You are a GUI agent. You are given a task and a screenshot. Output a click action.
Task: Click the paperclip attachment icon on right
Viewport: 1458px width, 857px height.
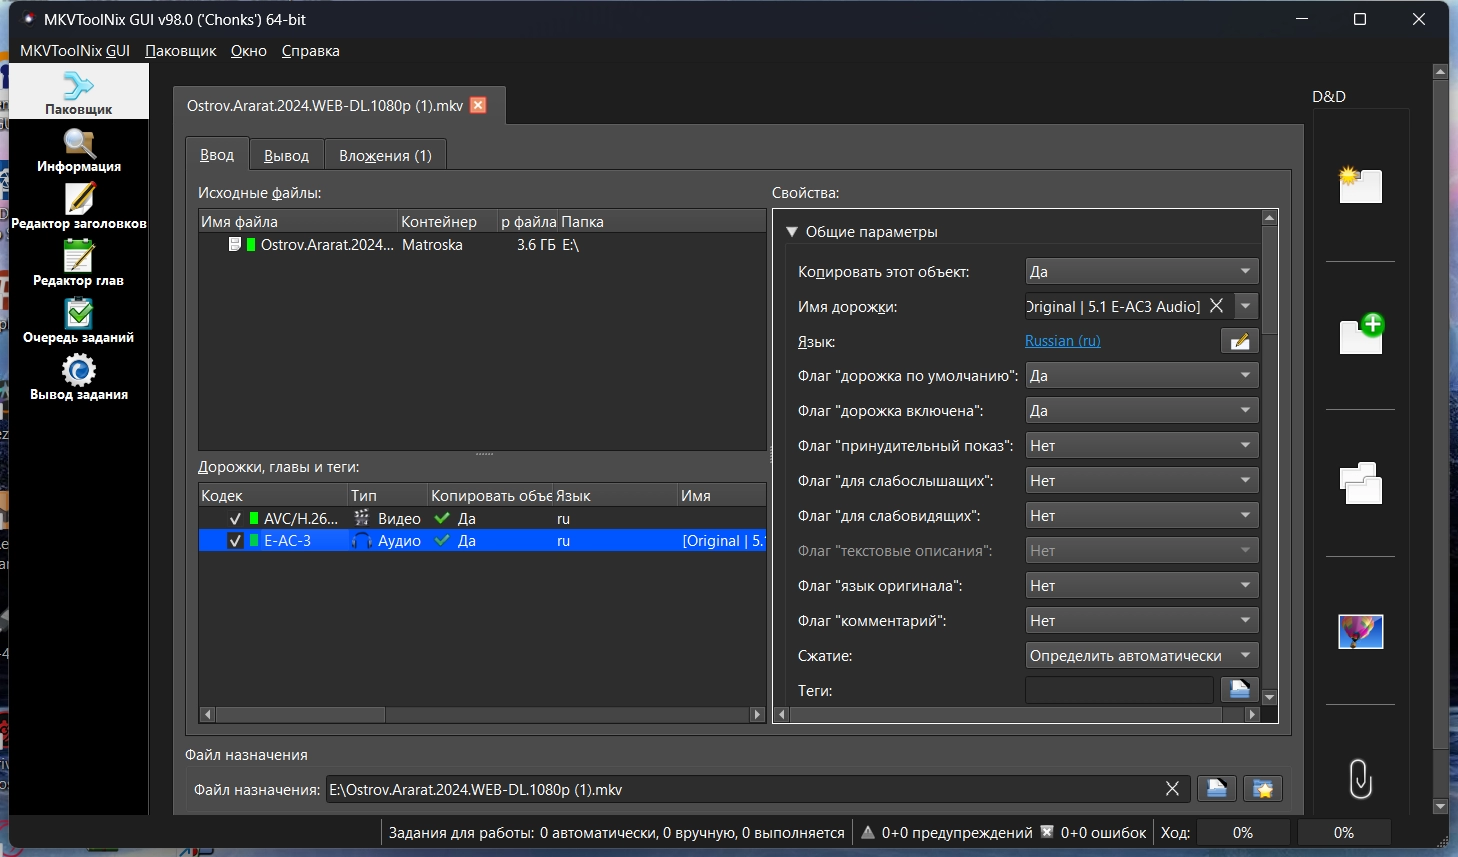coord(1360,778)
